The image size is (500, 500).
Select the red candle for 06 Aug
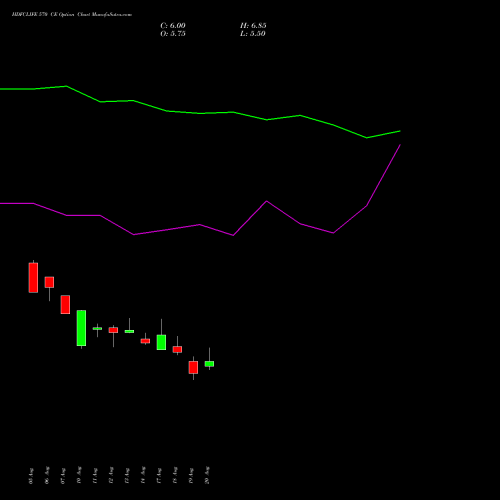click(49, 282)
